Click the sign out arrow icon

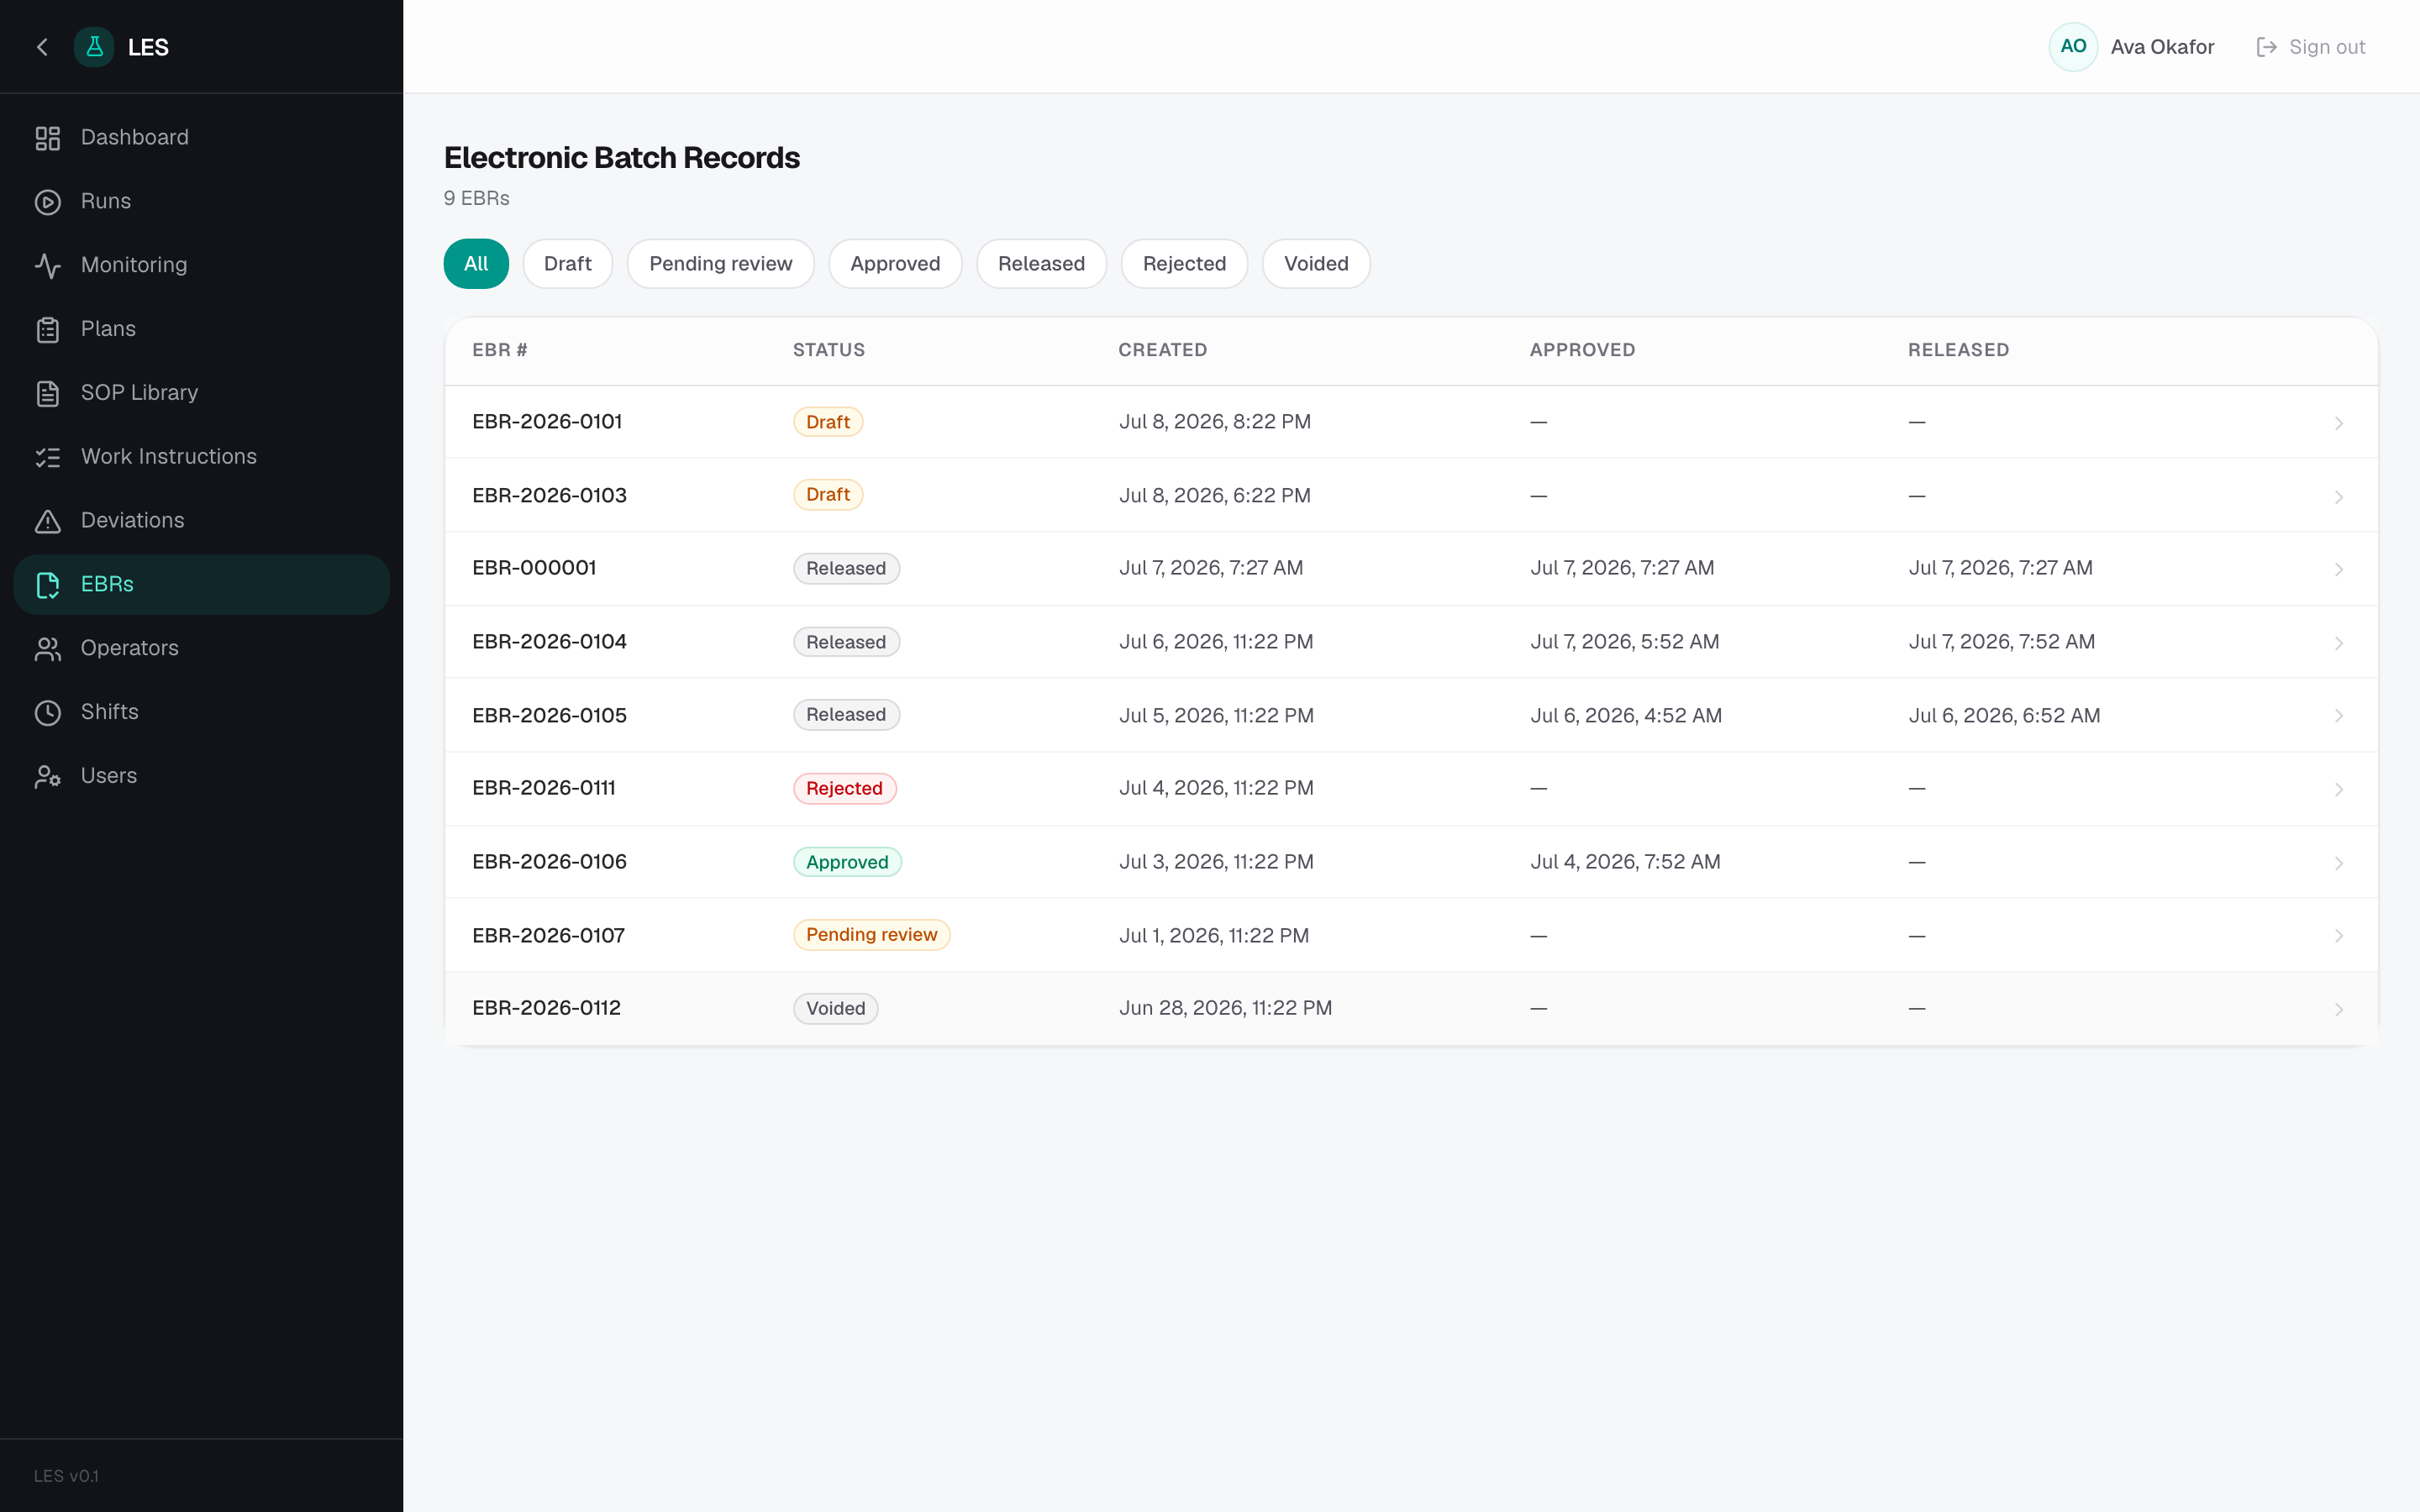(2266, 47)
